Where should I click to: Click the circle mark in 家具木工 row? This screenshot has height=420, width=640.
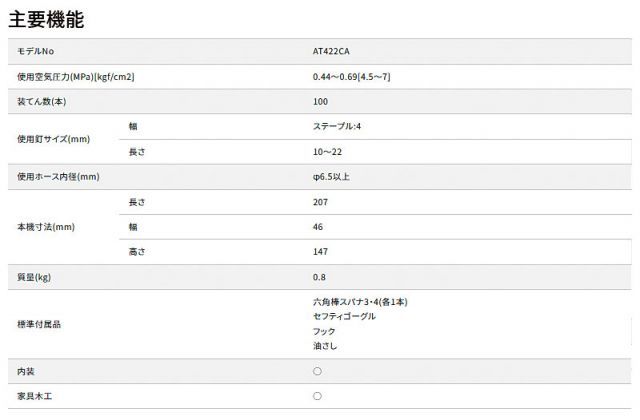(x=317, y=396)
